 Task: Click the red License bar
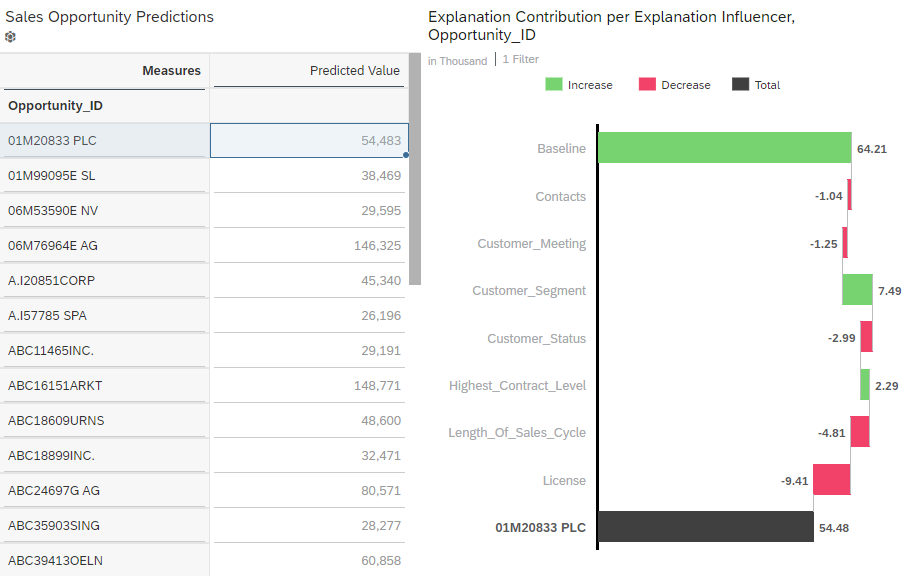click(x=832, y=479)
